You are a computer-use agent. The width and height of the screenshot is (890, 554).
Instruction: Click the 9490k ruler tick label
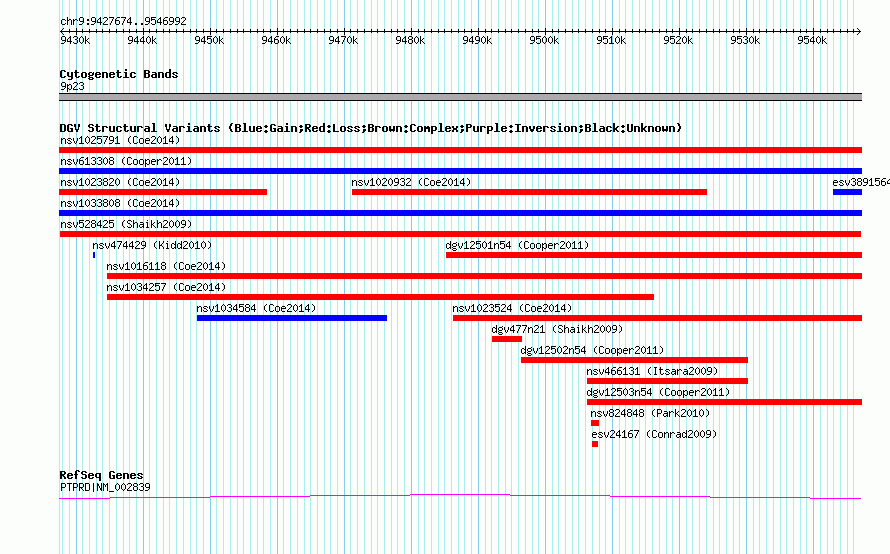click(477, 40)
